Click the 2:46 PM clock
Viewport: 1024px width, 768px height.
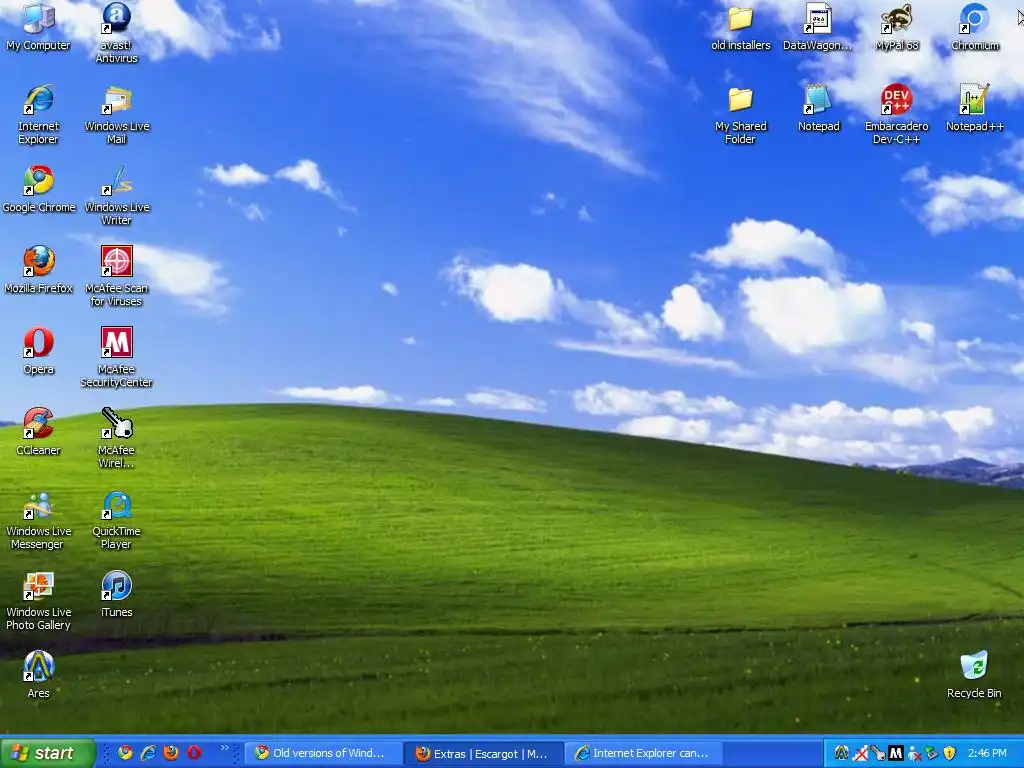pyautogui.click(x=987, y=753)
